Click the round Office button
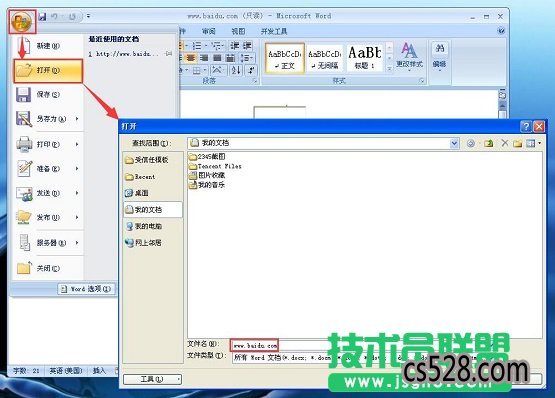555x398 pixels. (x=22, y=22)
